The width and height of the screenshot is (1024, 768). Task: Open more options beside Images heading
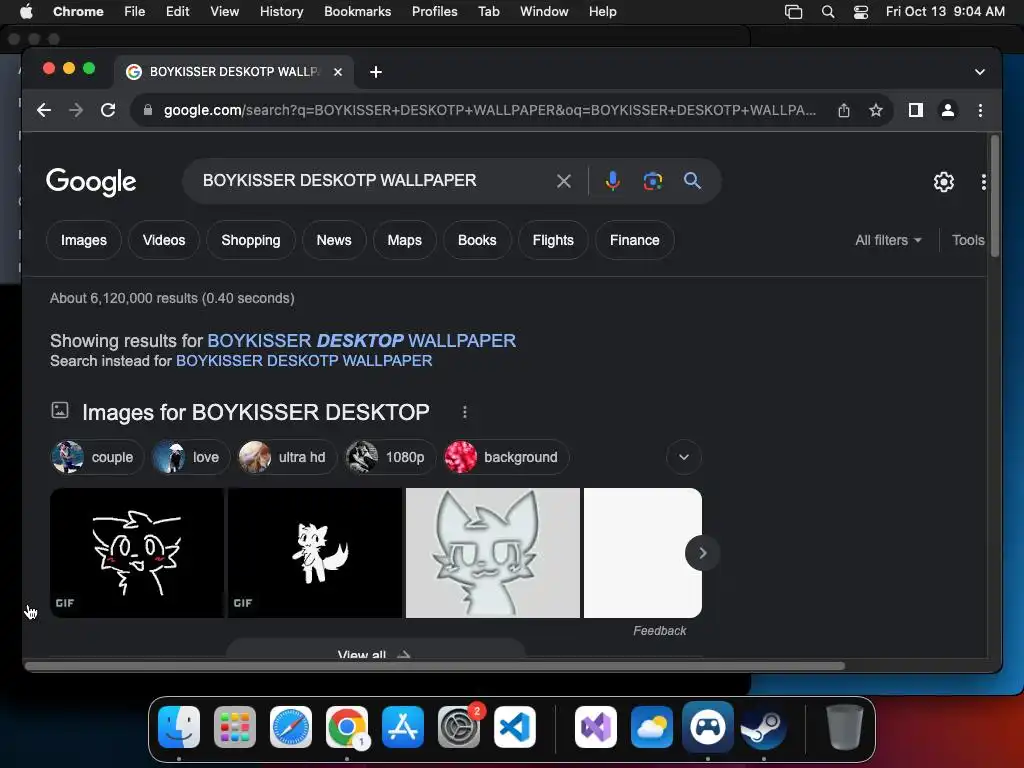pyautogui.click(x=464, y=412)
